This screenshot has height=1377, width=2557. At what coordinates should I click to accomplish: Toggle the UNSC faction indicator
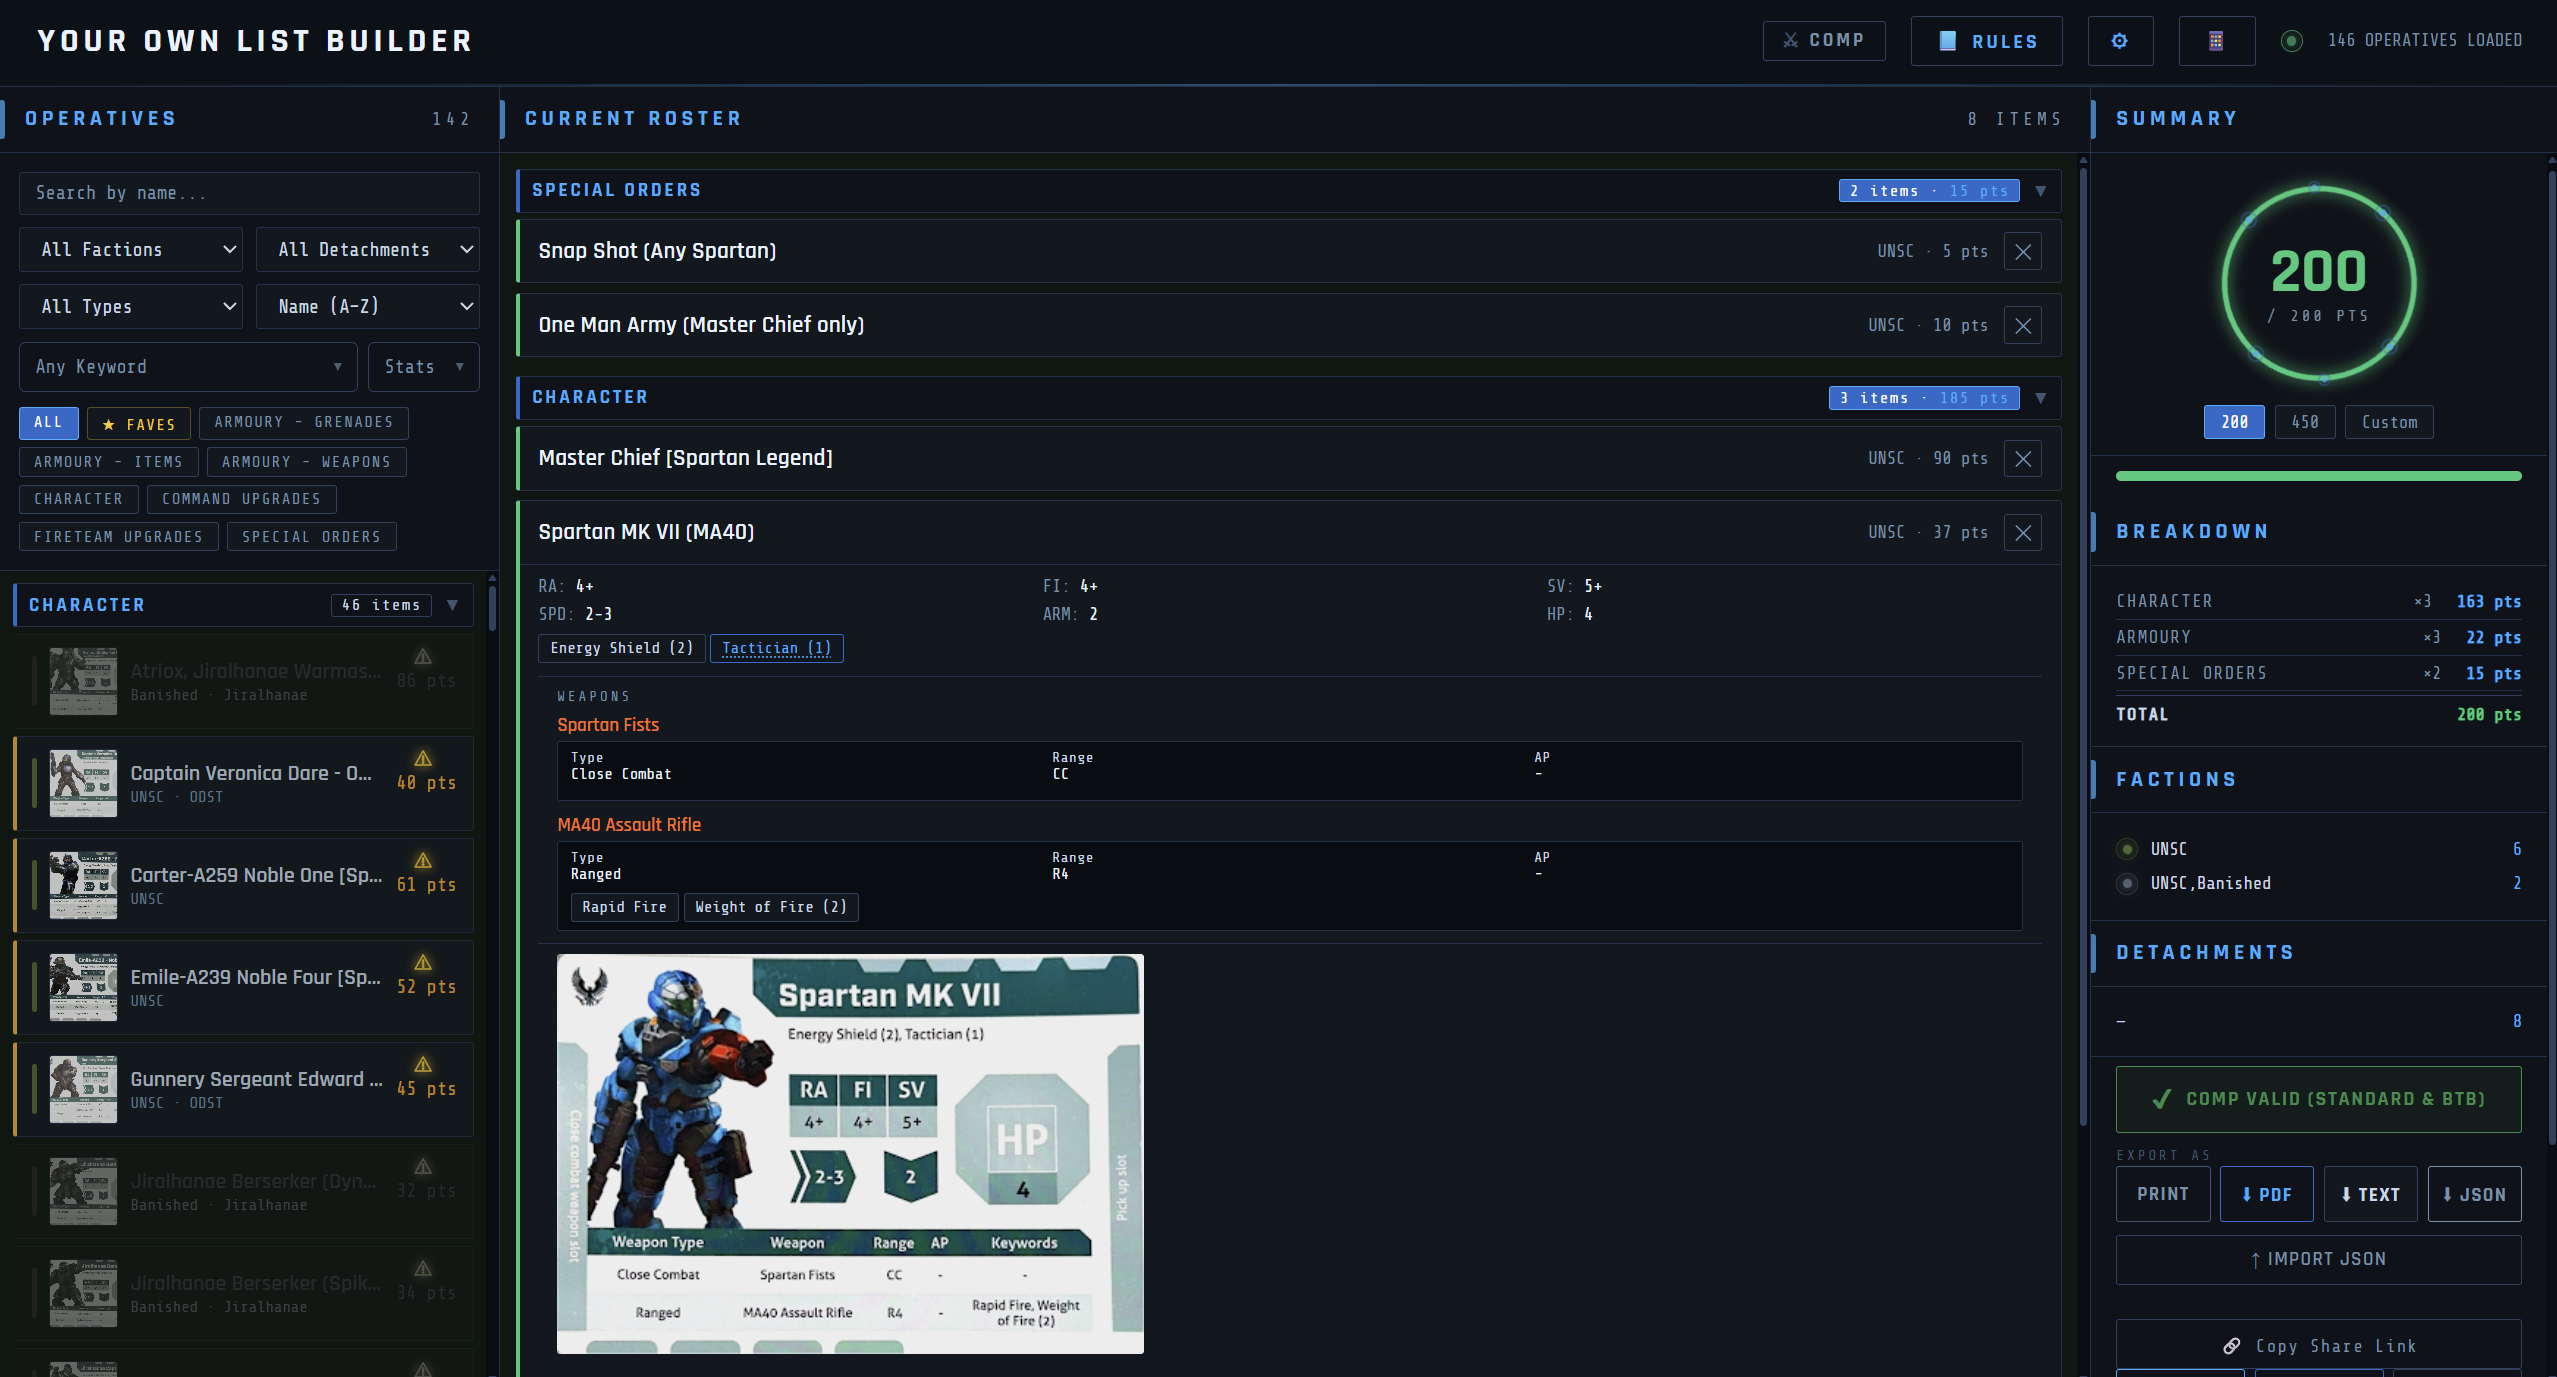tap(2127, 849)
